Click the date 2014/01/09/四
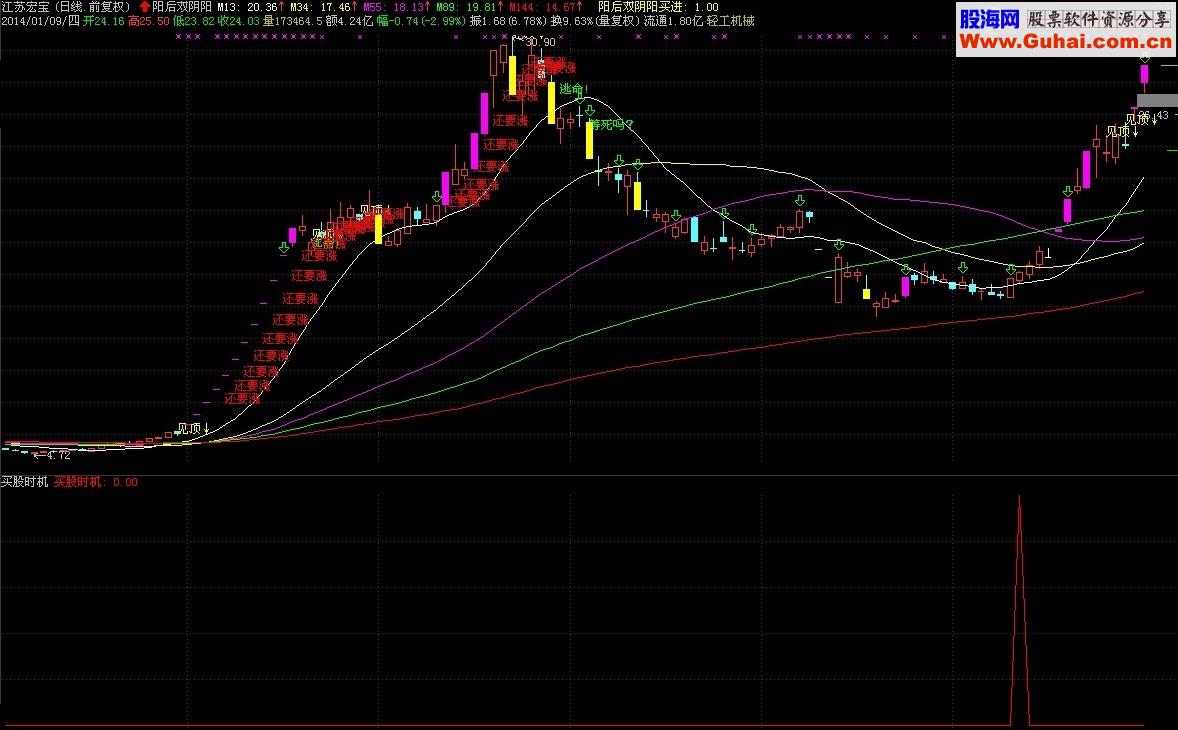 pyautogui.click(x=40, y=21)
